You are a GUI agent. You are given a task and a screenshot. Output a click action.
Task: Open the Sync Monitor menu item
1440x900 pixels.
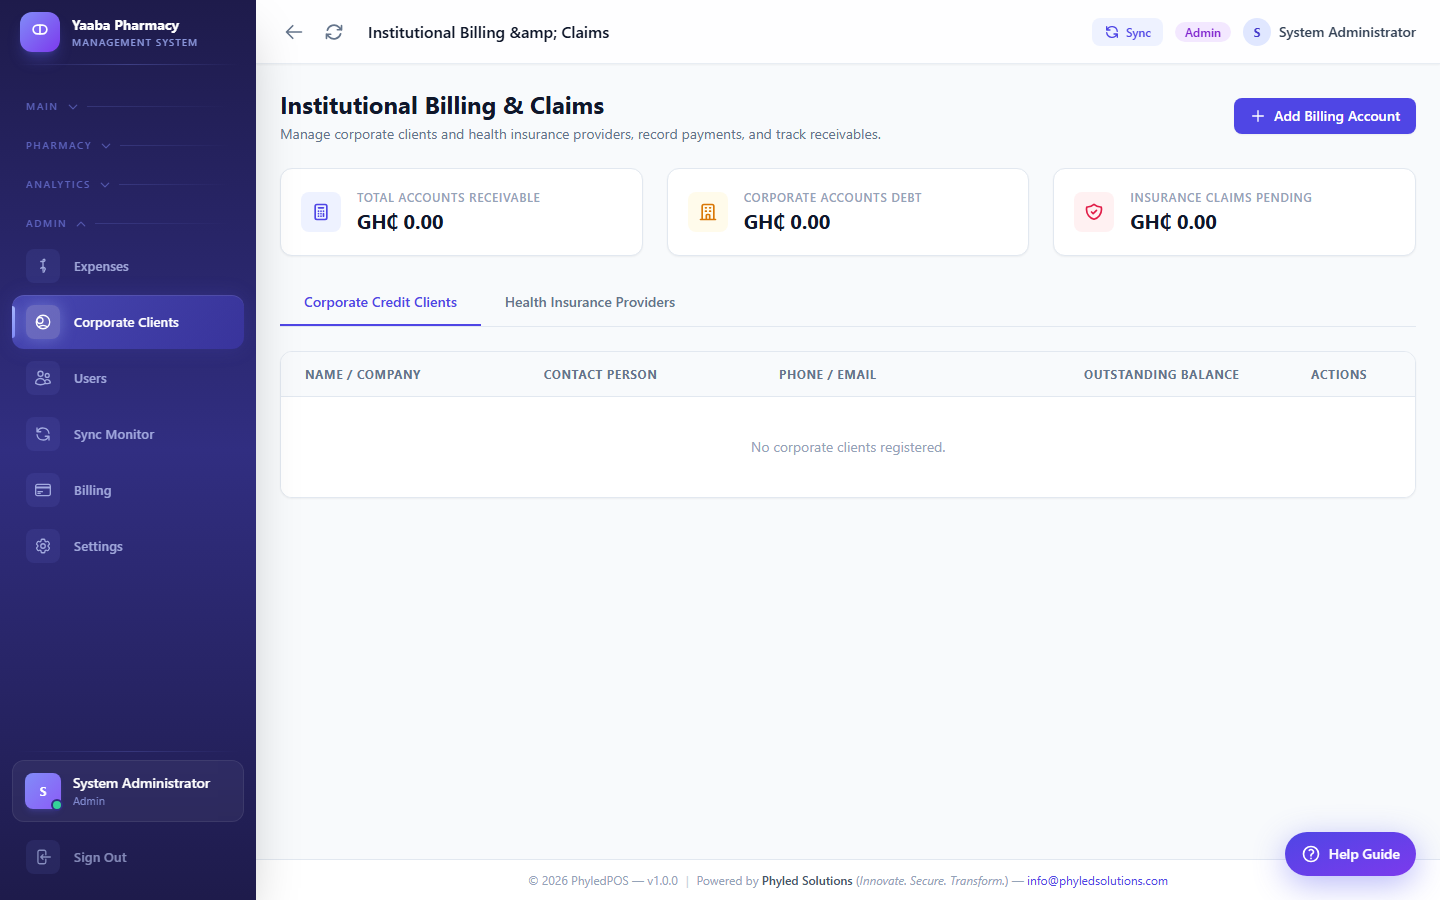coord(128,434)
